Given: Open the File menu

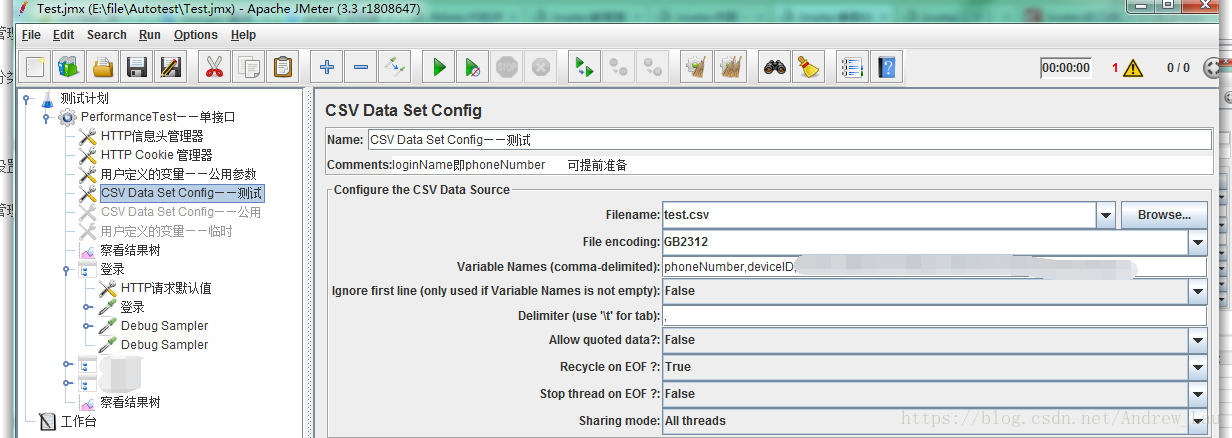Looking at the screenshot, I should [31, 34].
